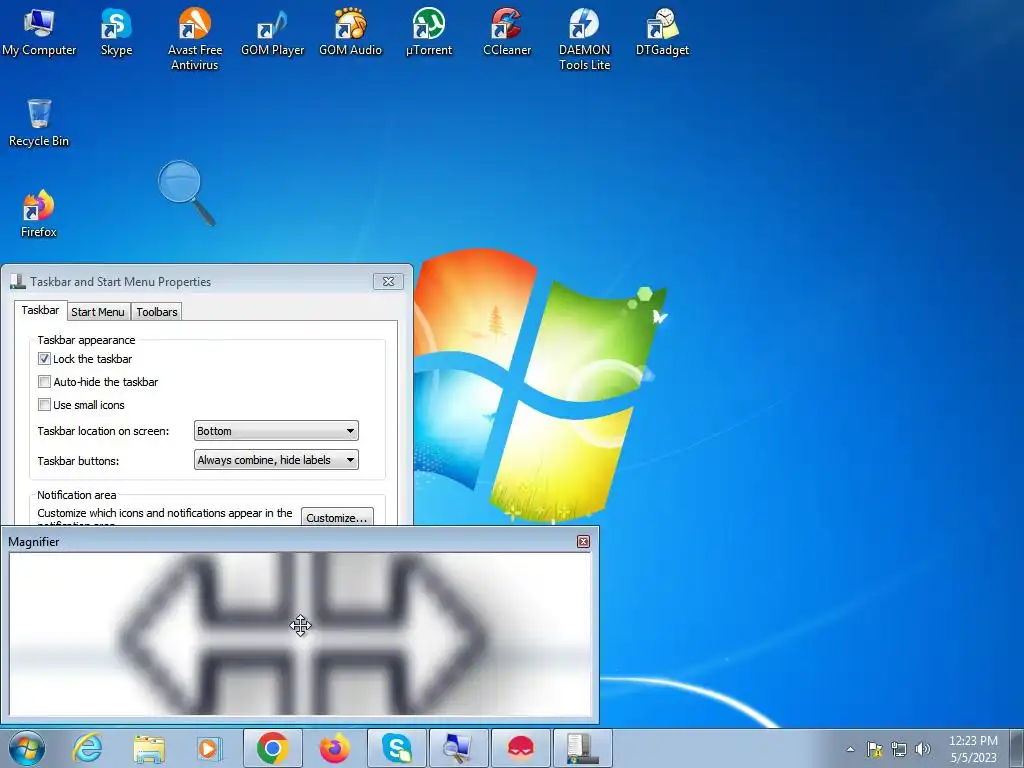Enable Use small icons checkbox
The width and height of the screenshot is (1024, 768).
(x=44, y=404)
